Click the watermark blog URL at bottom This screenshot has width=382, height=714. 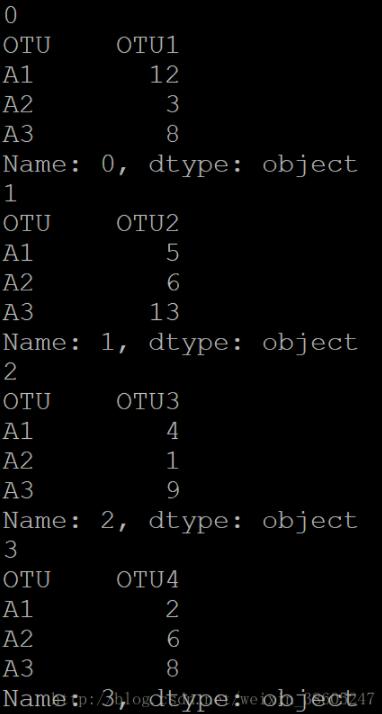coord(213,698)
